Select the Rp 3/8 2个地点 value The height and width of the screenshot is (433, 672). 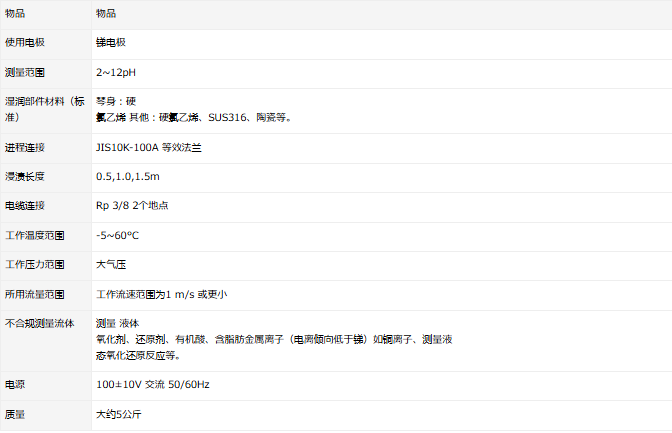pos(132,206)
